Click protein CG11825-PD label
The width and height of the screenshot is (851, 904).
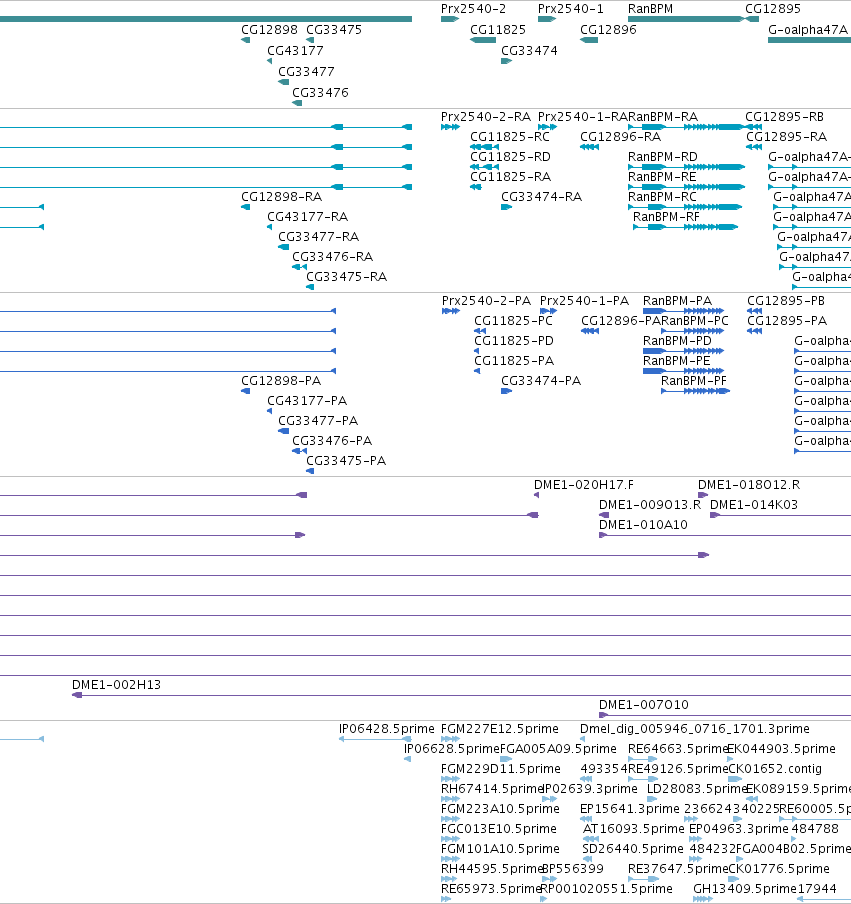click(514, 341)
